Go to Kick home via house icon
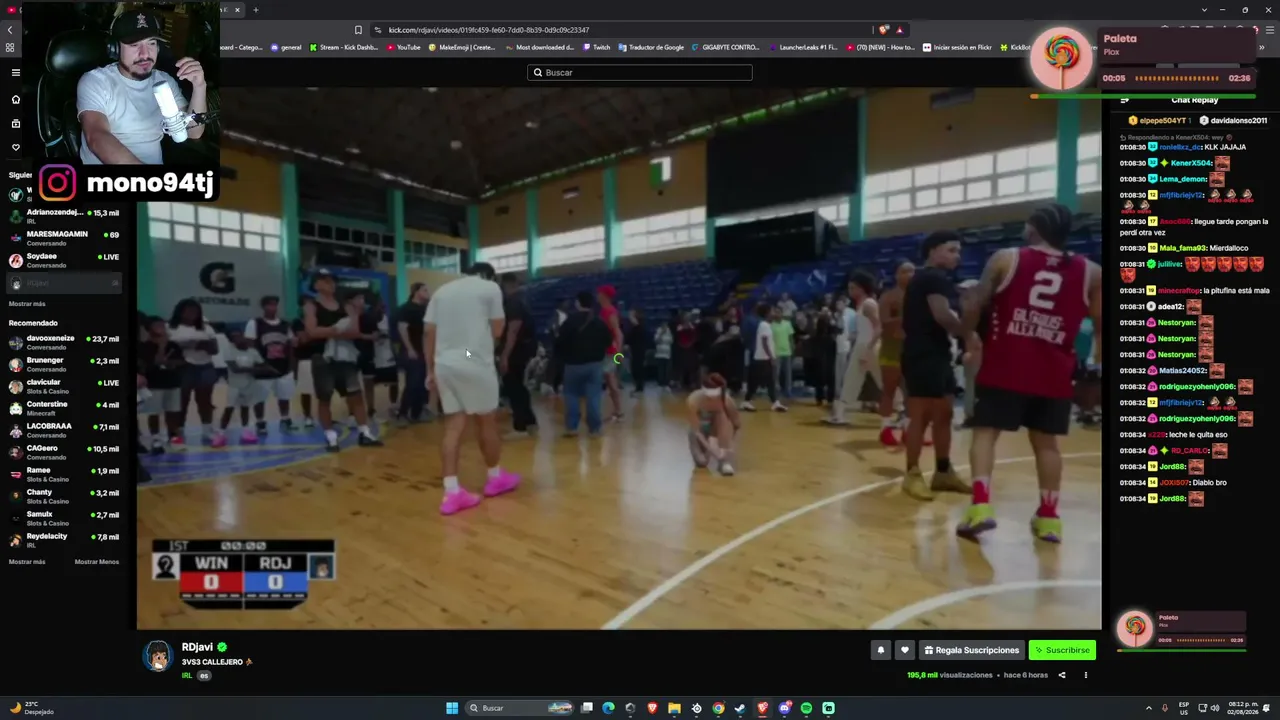The width and height of the screenshot is (1280, 720). [15, 99]
